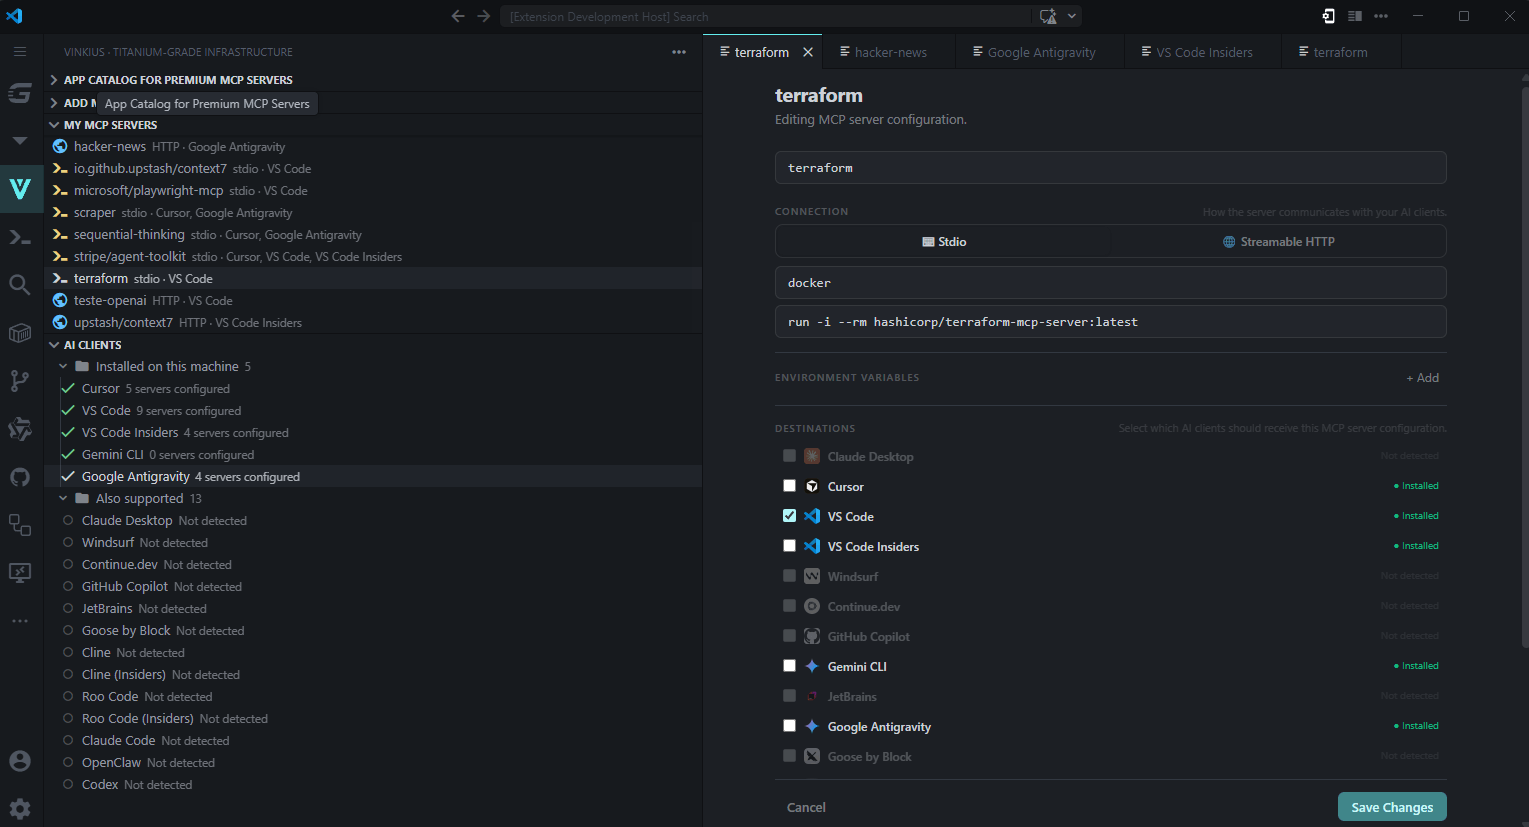Select Streamable HTTP connection type

1278,242
